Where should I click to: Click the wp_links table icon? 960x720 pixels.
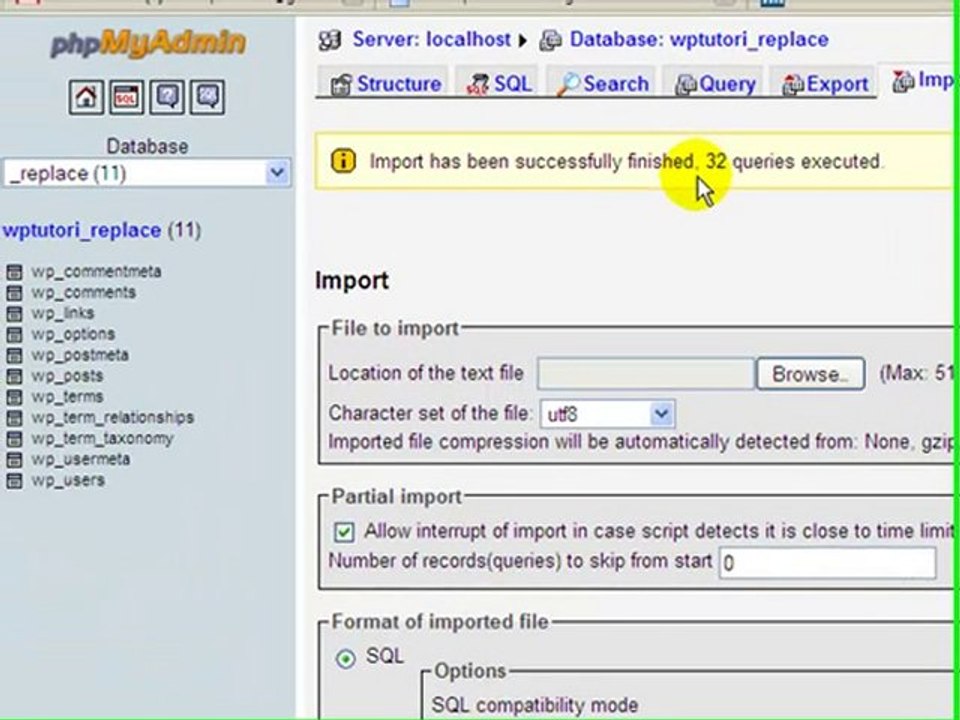click(14, 313)
